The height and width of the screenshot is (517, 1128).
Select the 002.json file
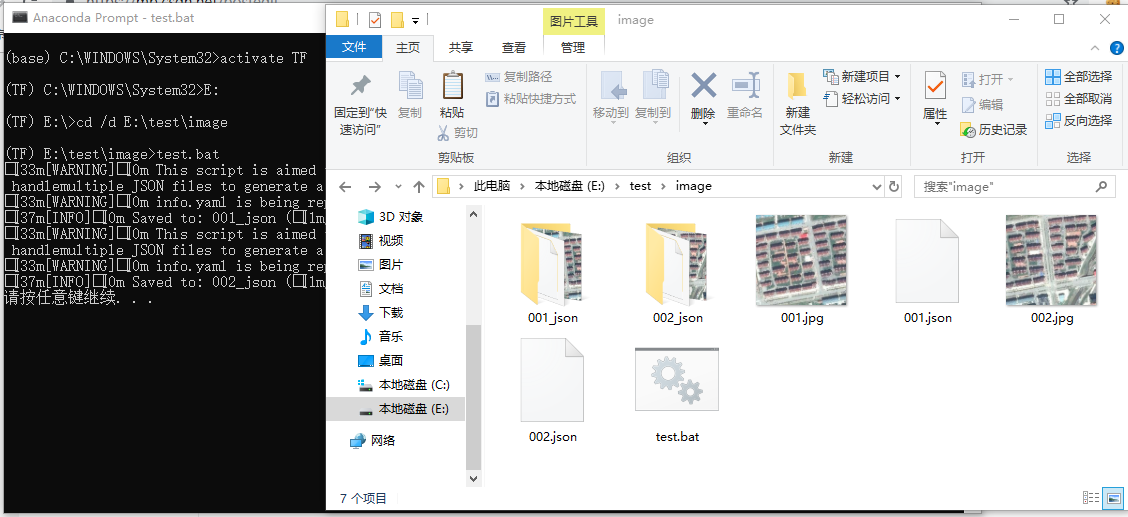[552, 391]
